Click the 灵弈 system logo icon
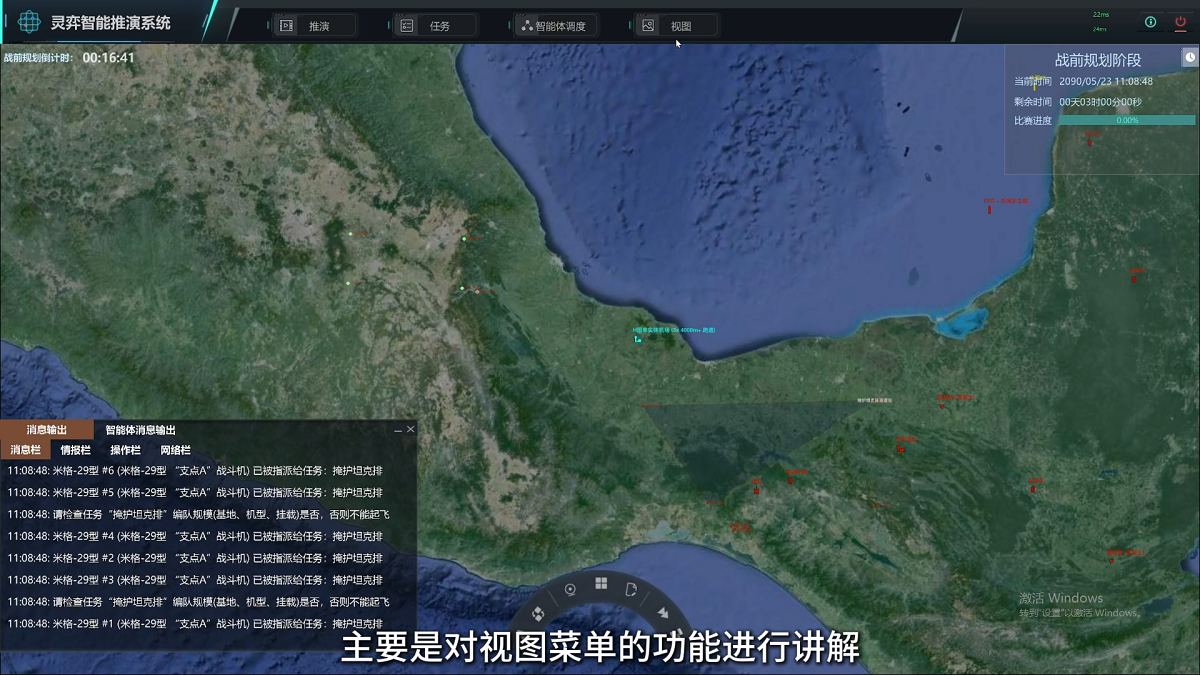Viewport: 1200px width, 675px height. click(29, 23)
